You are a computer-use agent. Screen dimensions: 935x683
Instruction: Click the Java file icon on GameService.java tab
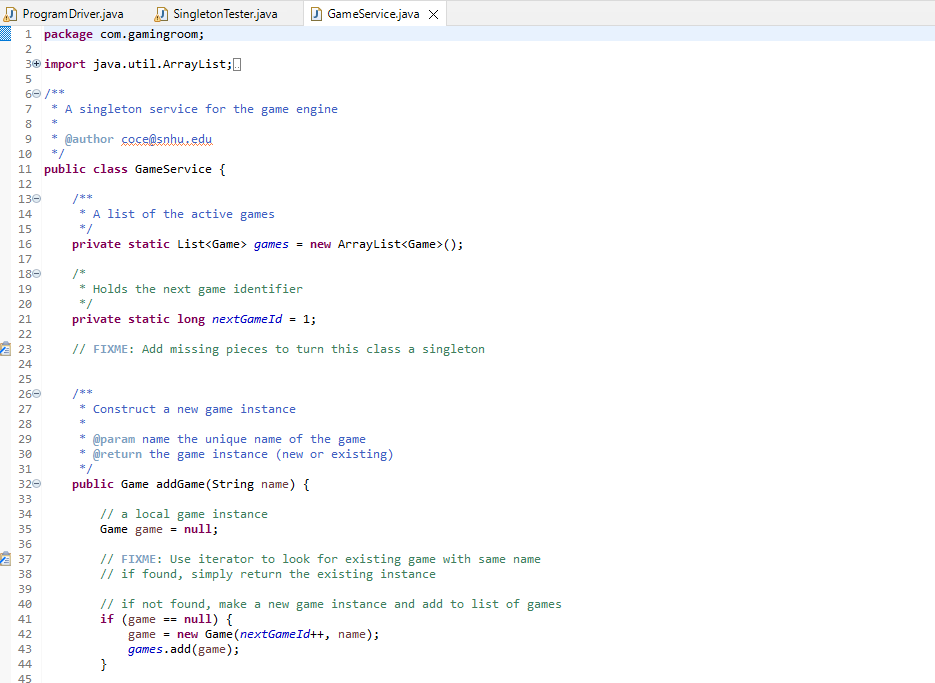click(x=318, y=14)
